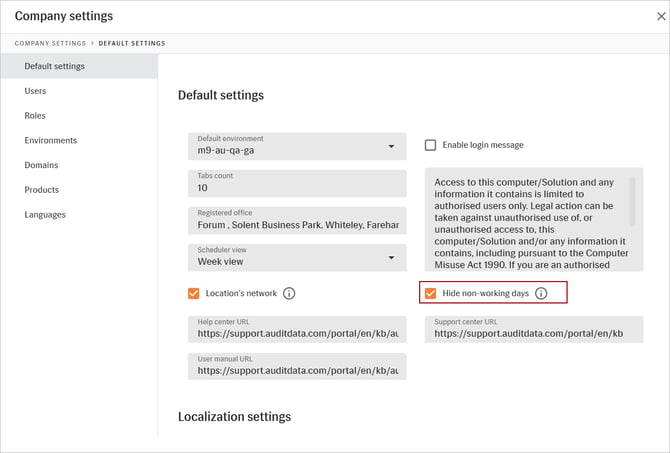This screenshot has width=670, height=453.
Task: Click the Help center URL field
Action: [x=297, y=329]
